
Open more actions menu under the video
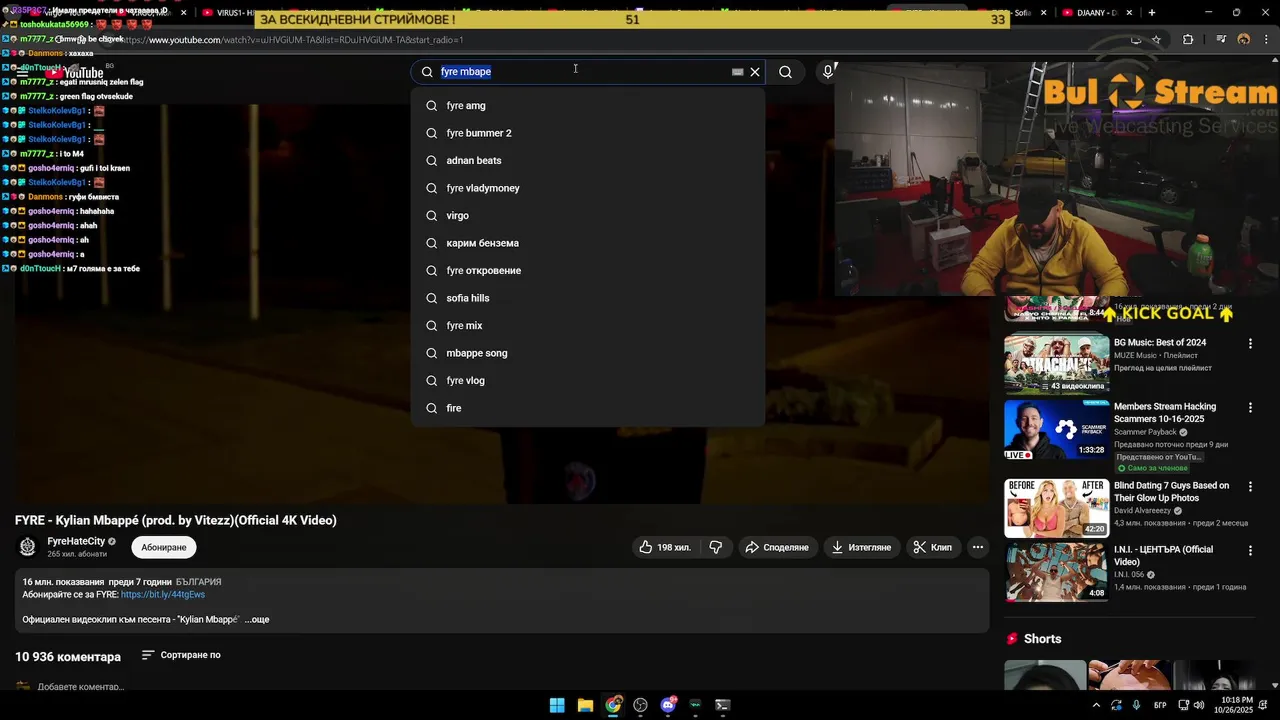[x=978, y=547]
